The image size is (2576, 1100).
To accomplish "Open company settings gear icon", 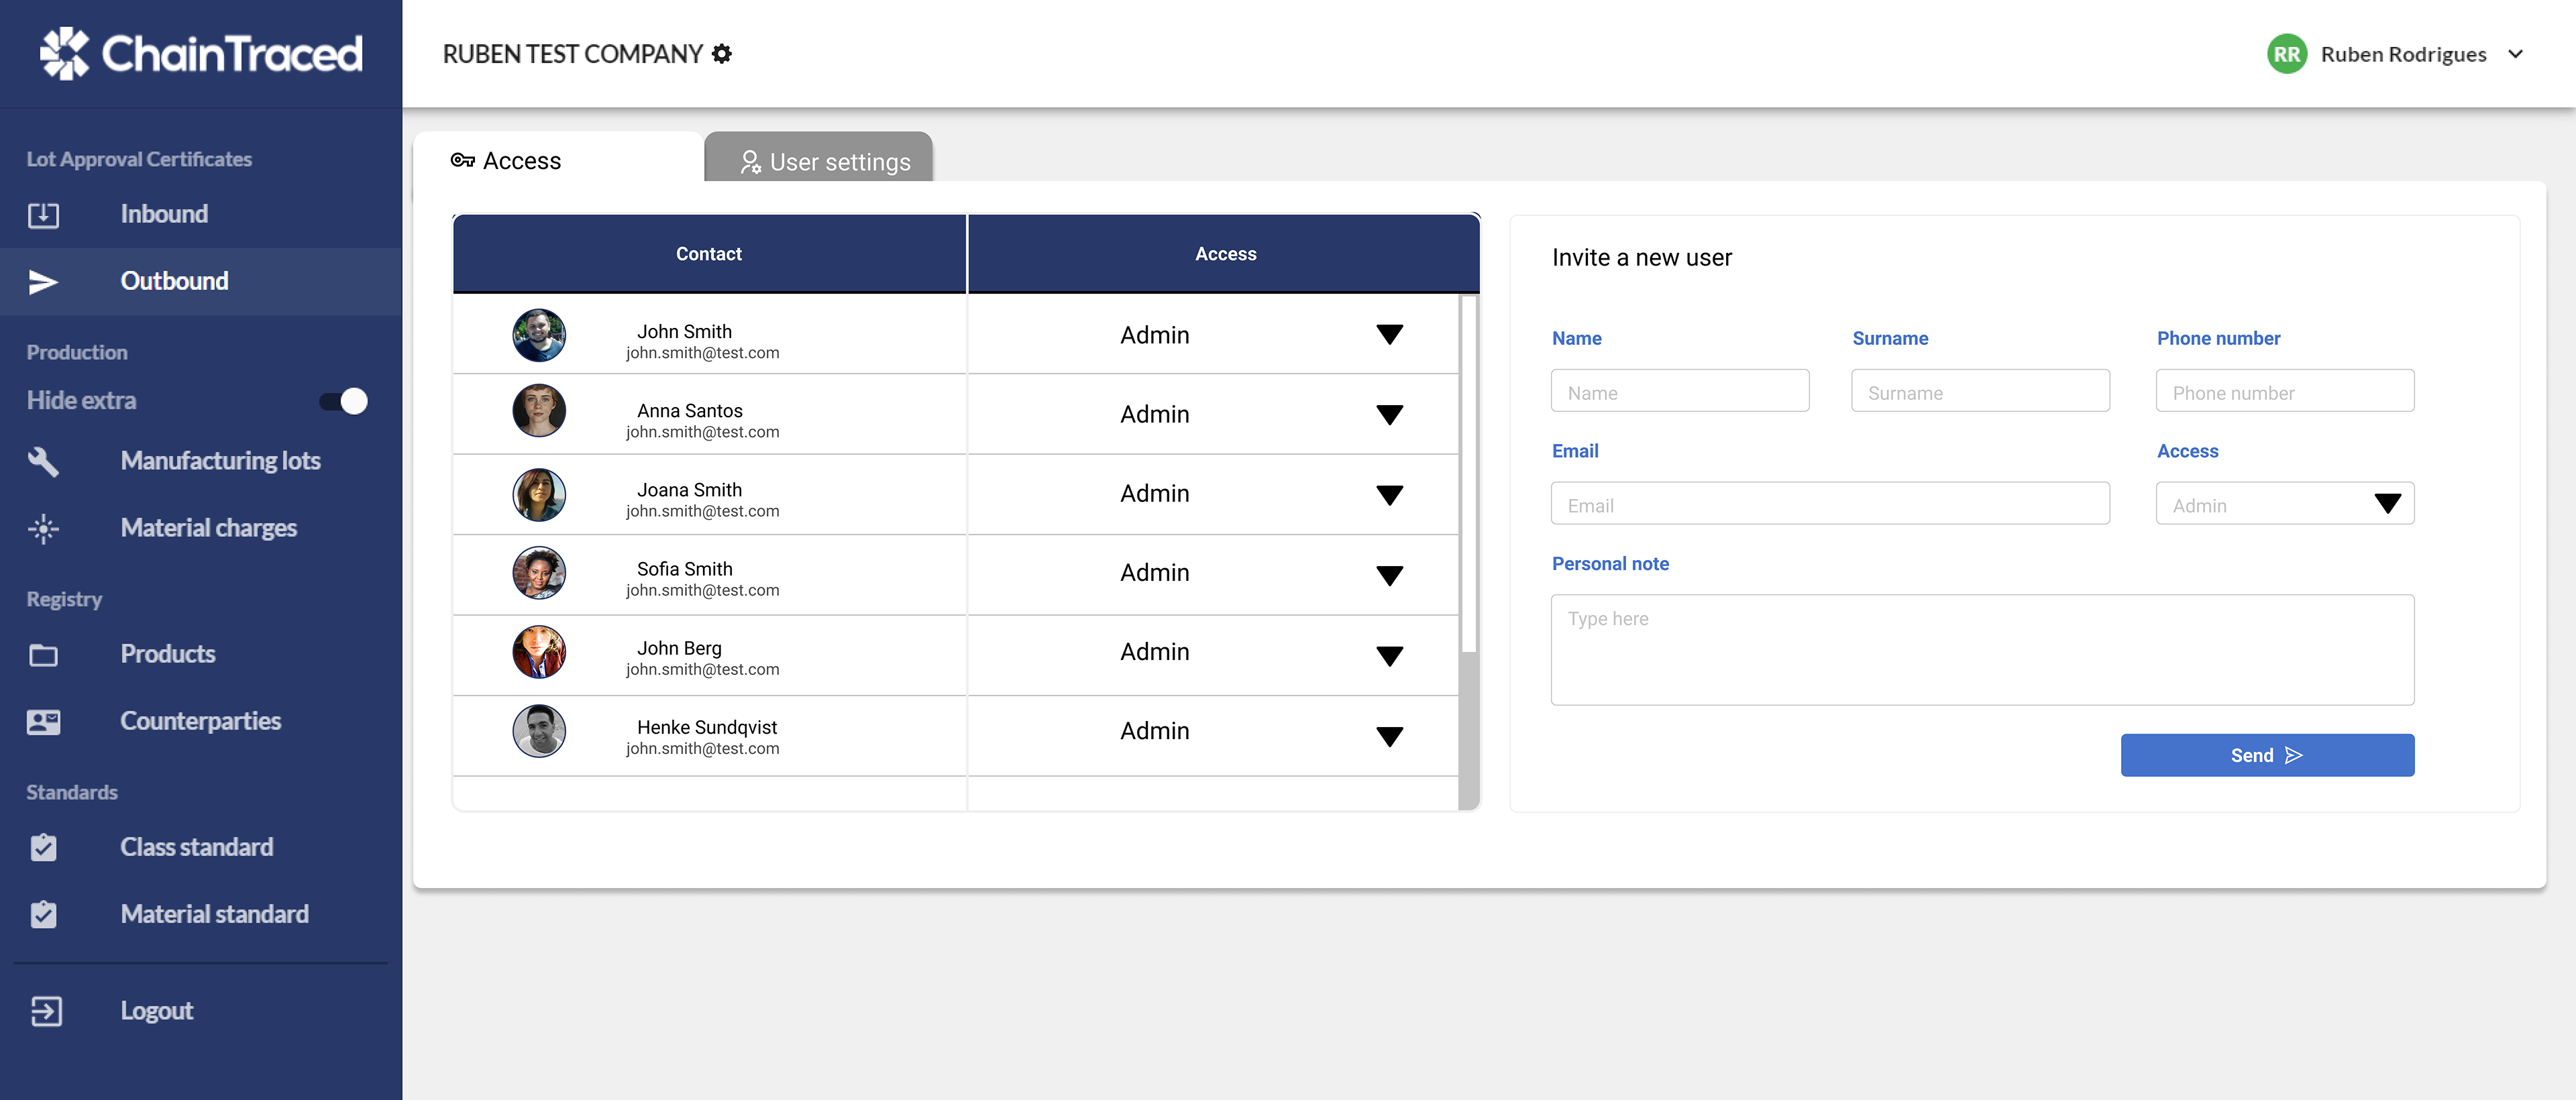I will coord(721,54).
